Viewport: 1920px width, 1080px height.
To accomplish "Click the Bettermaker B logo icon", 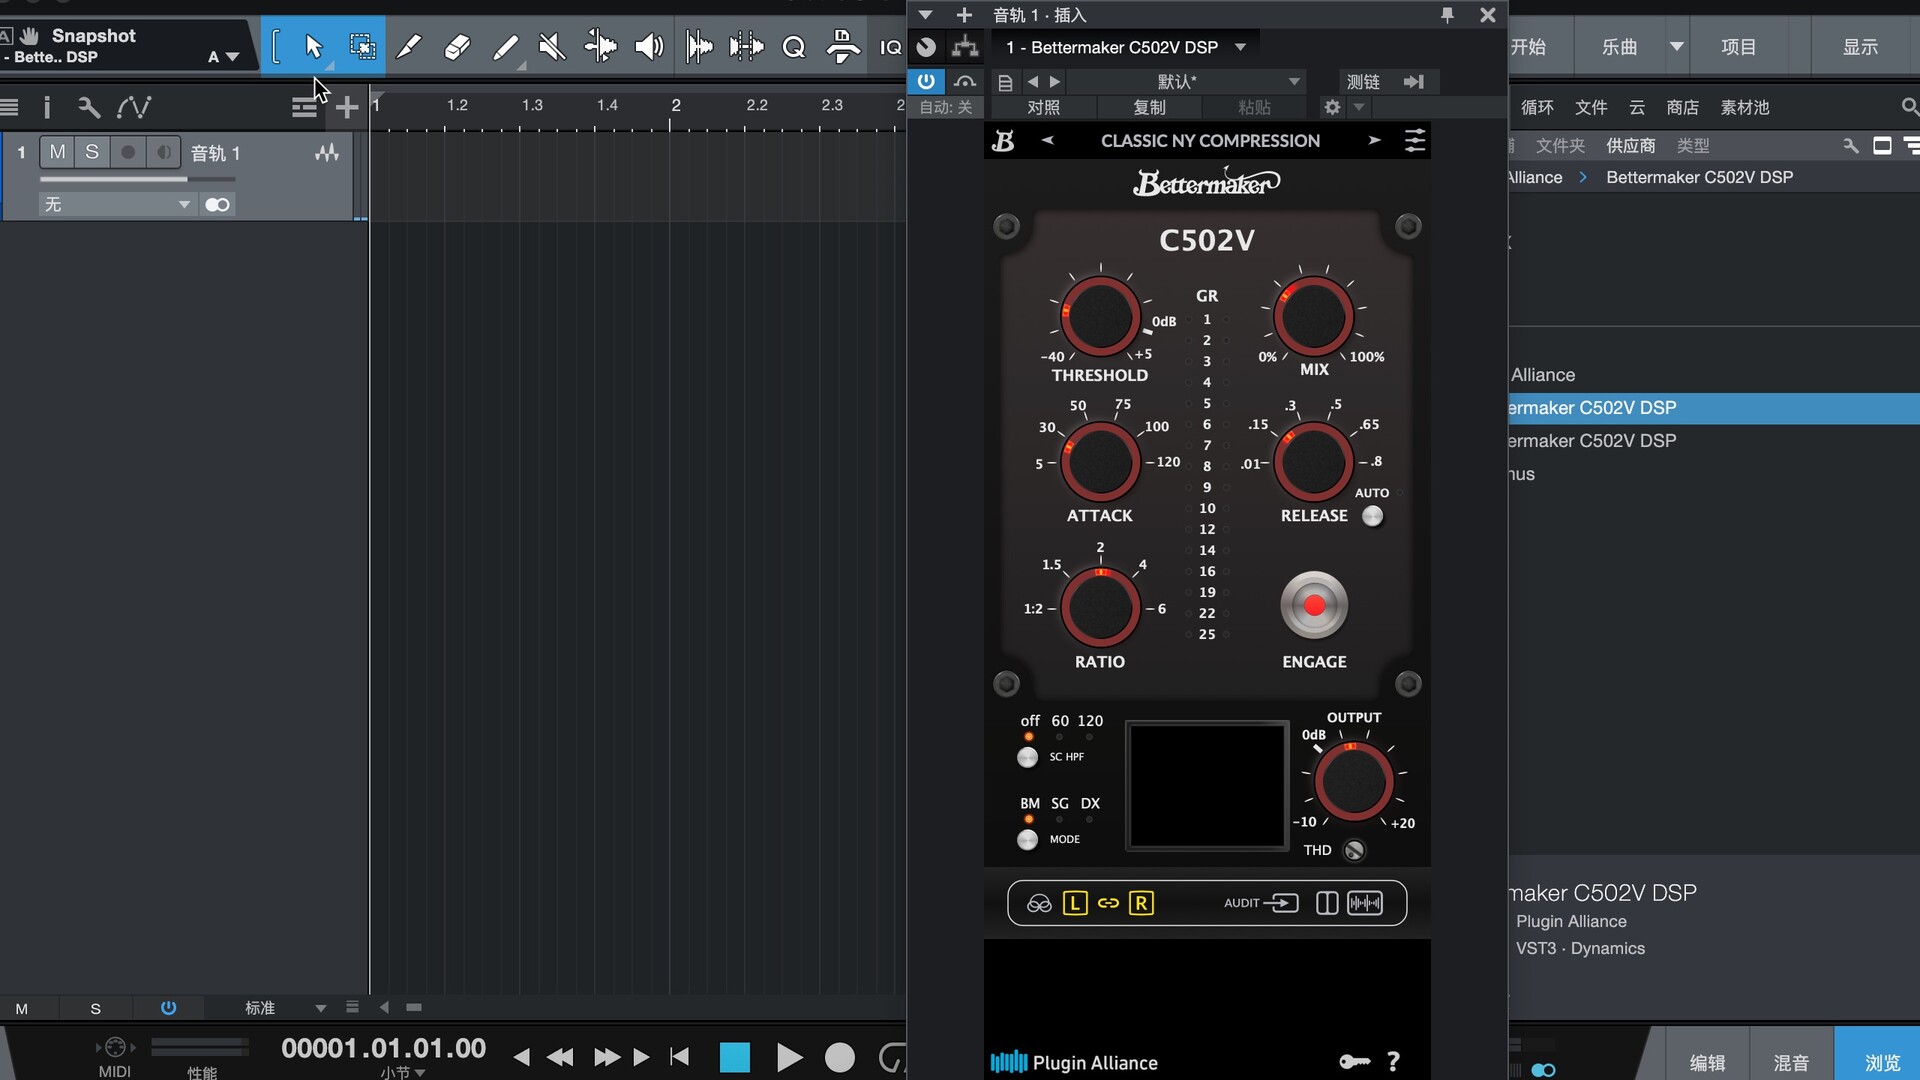I will click(1003, 141).
